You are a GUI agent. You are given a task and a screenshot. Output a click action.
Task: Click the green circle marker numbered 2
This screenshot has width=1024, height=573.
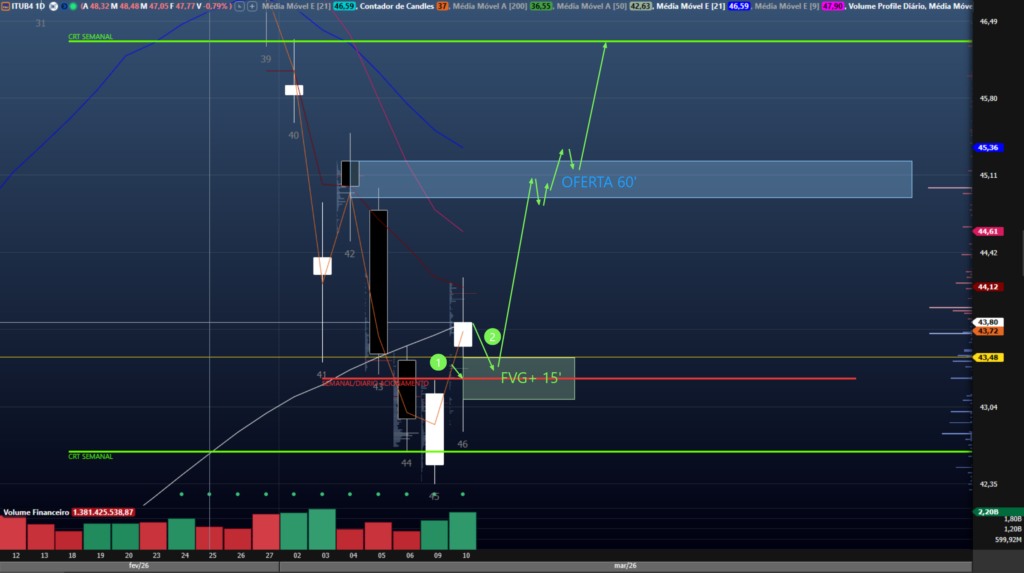[492, 336]
